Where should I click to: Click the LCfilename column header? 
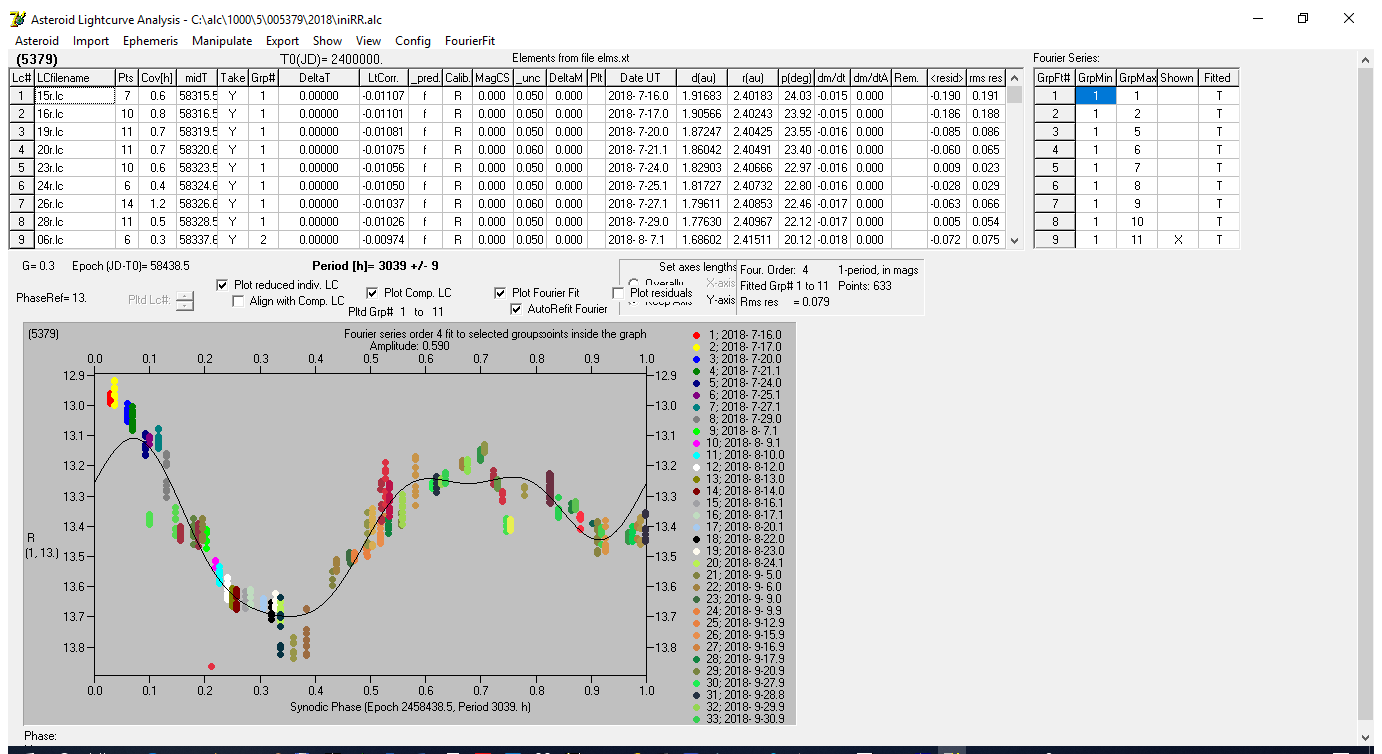tap(73, 78)
